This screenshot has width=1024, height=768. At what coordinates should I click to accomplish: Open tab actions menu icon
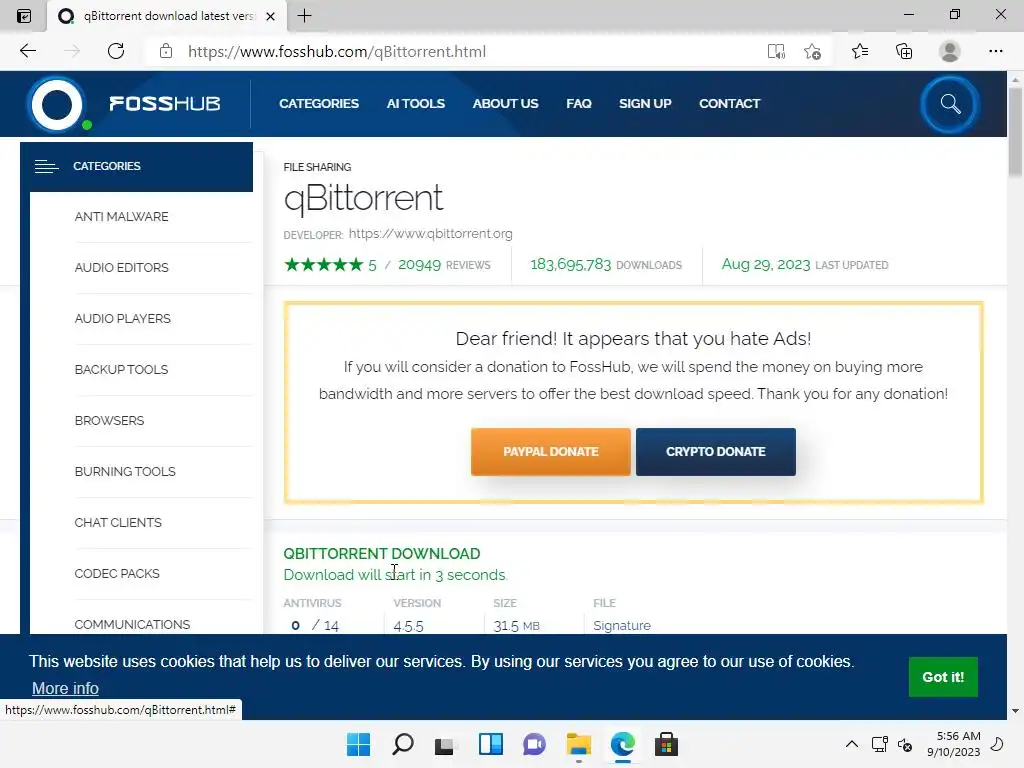(x=24, y=16)
